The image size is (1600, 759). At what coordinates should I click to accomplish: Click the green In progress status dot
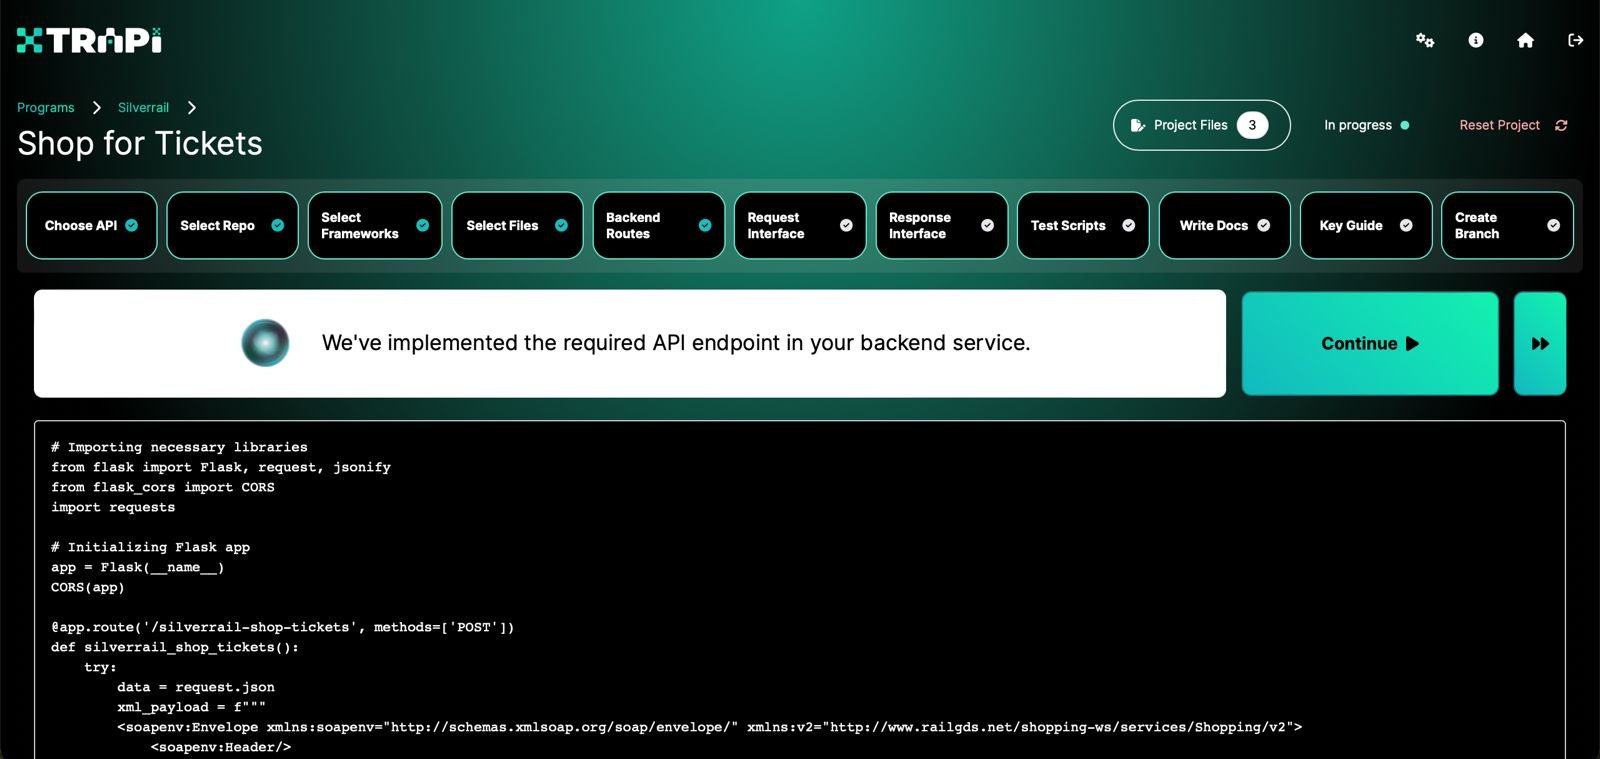1405,125
